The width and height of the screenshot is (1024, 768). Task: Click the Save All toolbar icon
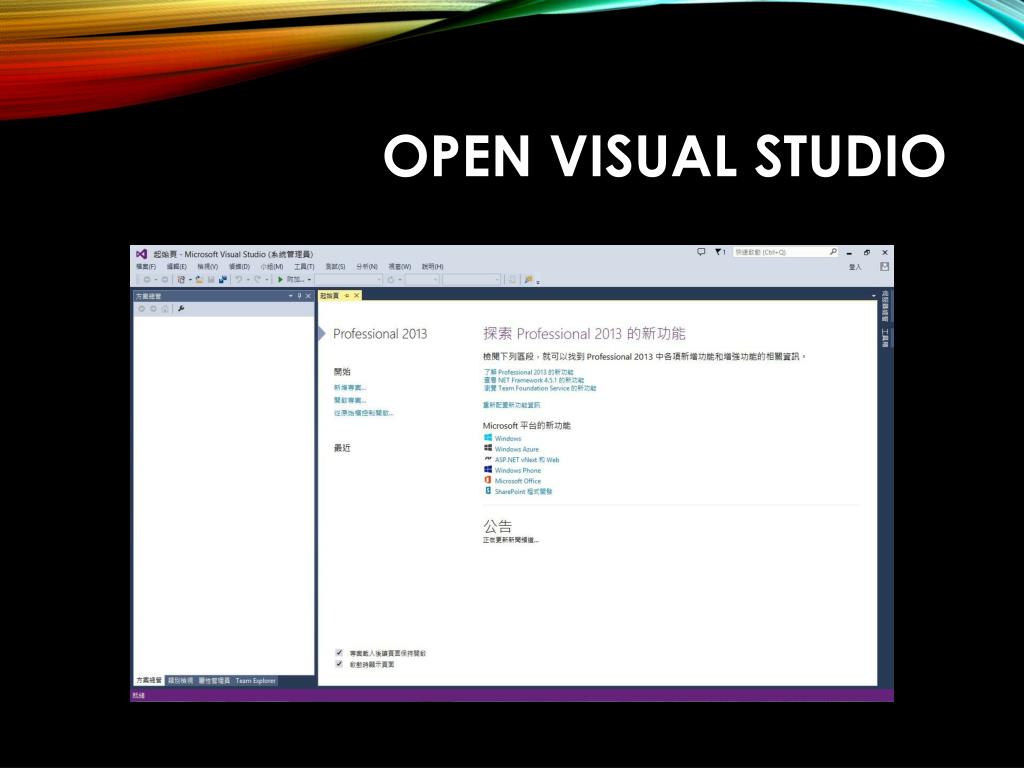coord(223,280)
